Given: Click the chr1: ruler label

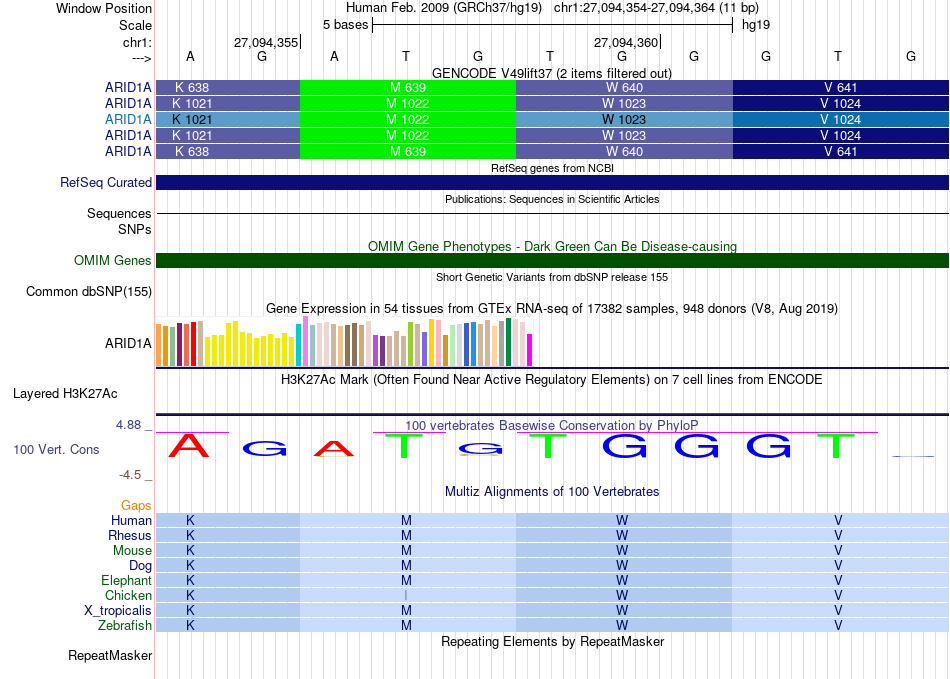Looking at the screenshot, I should click(x=137, y=42).
